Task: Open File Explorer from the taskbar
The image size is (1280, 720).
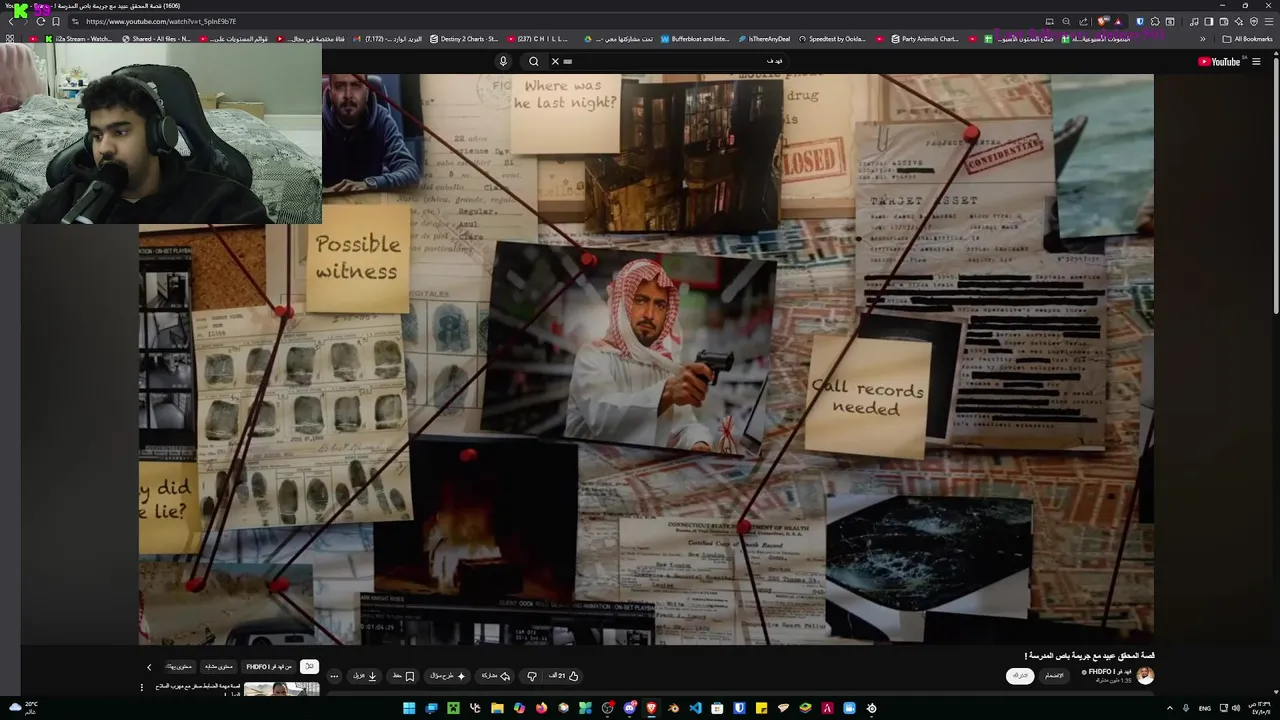Action: point(497,708)
